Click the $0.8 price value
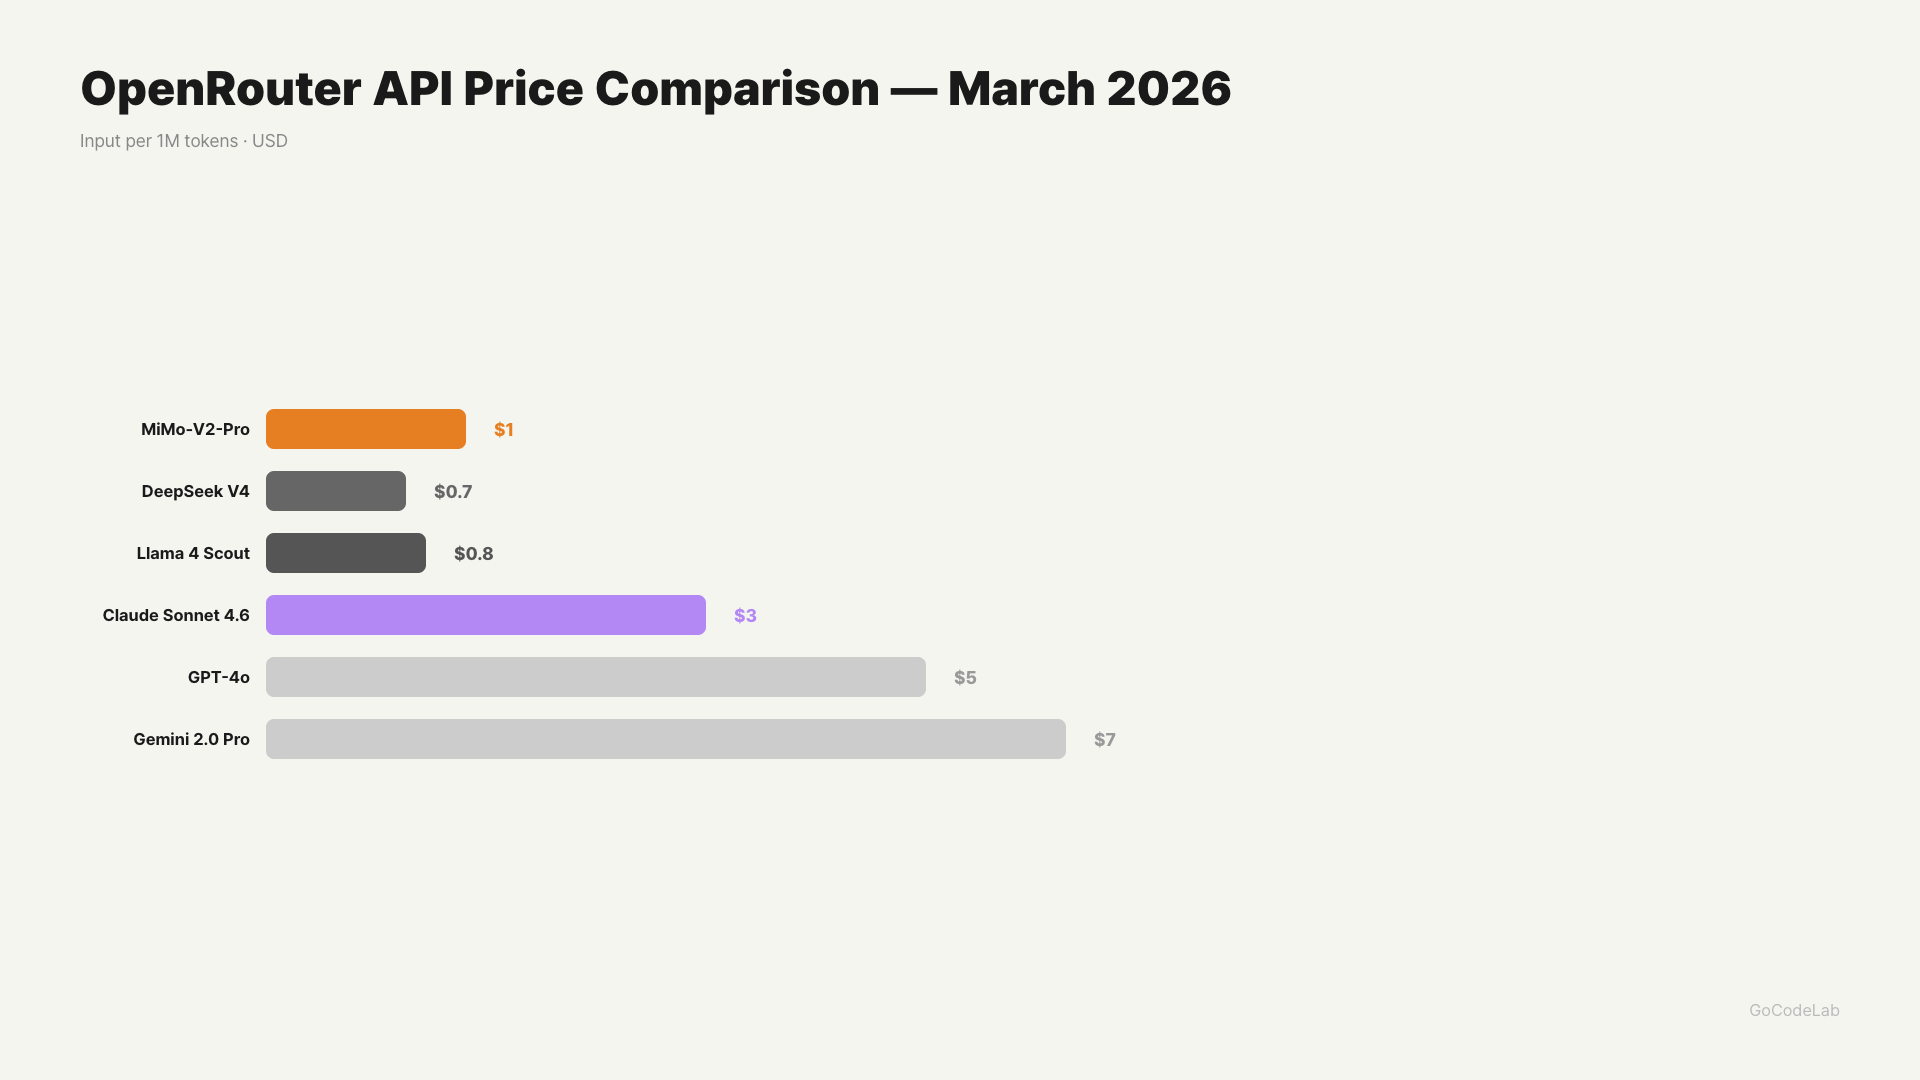Viewport: 1920px width, 1080px height. pos(473,554)
